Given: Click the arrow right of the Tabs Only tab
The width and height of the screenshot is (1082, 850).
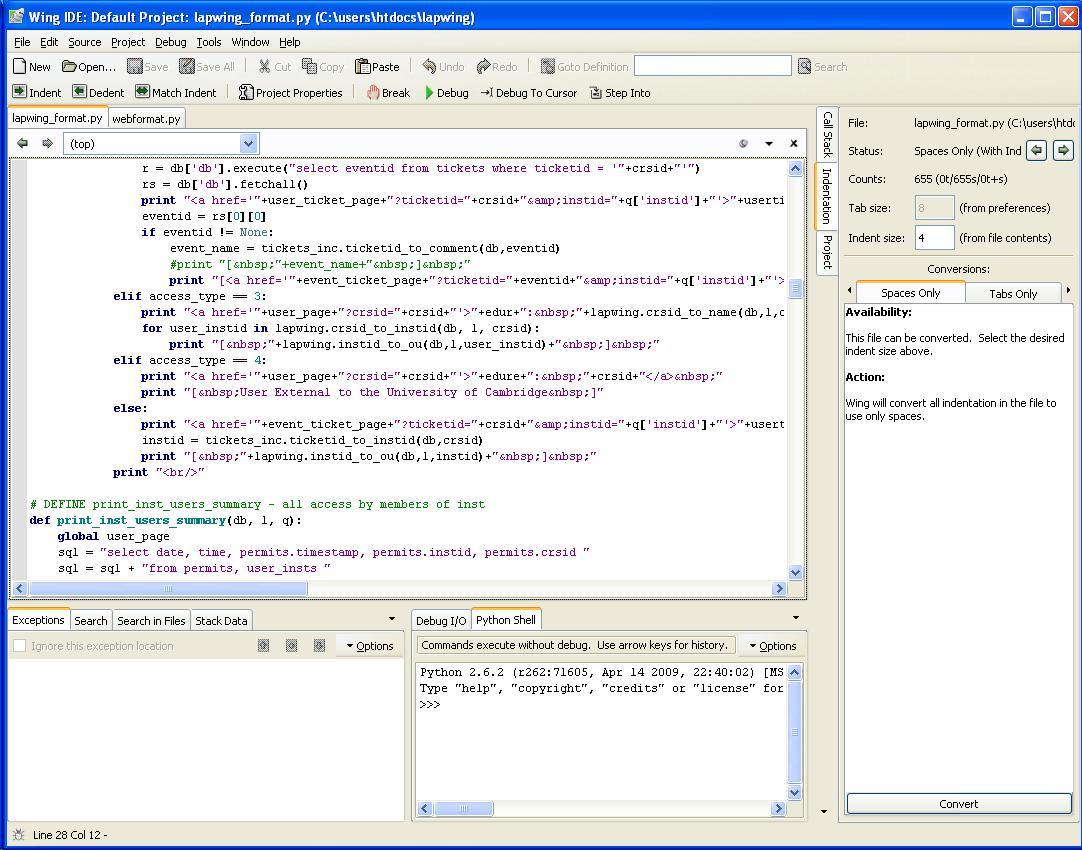Looking at the screenshot, I should (x=1068, y=290).
